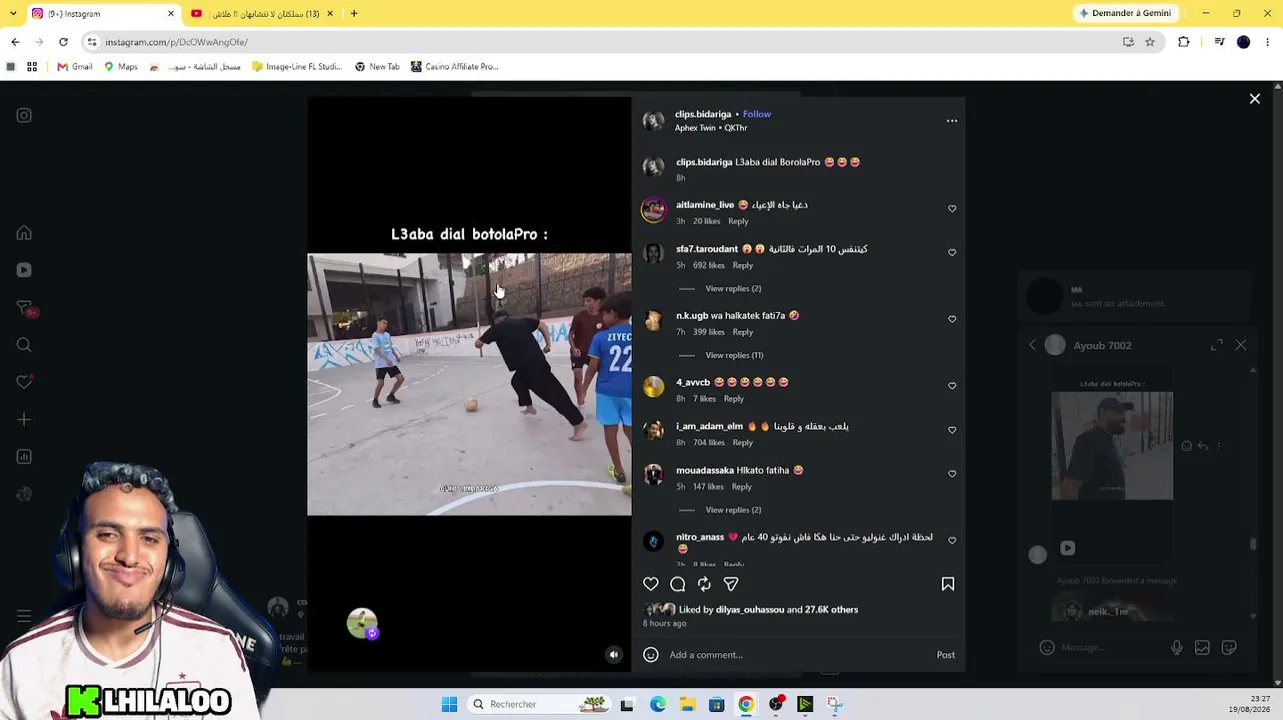Follow the clips.bidariga account
Viewport: 1283px width, 720px height.
(757, 114)
